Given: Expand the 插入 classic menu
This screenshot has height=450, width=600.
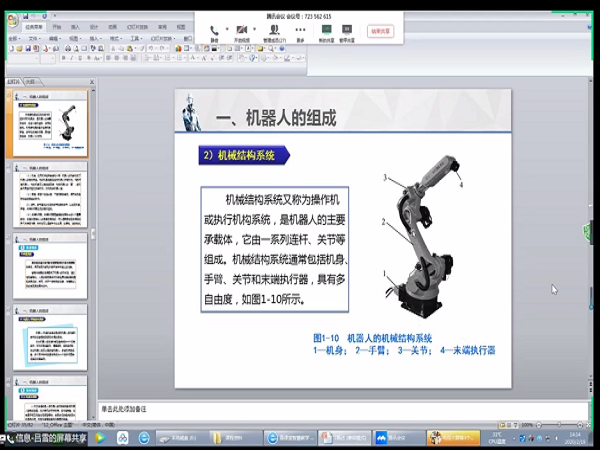Looking at the screenshot, I should coord(95,39).
